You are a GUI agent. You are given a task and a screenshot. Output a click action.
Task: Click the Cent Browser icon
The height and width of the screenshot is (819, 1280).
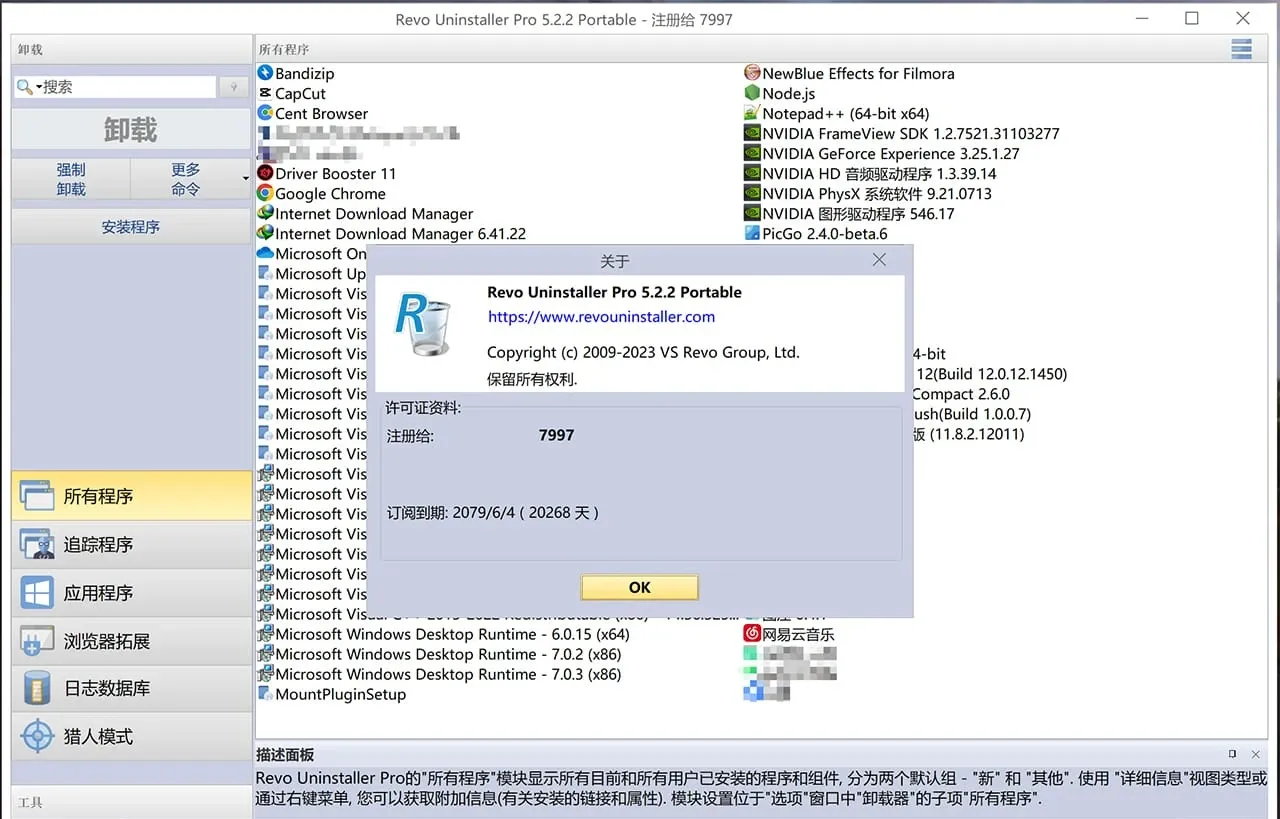[265, 113]
